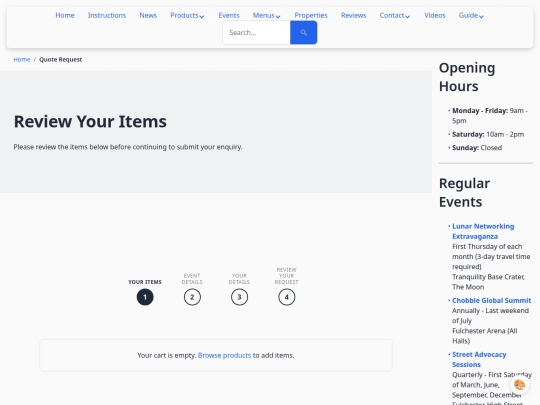Click the blue search magnifier button
This screenshot has height=405, width=540.
coord(303,32)
